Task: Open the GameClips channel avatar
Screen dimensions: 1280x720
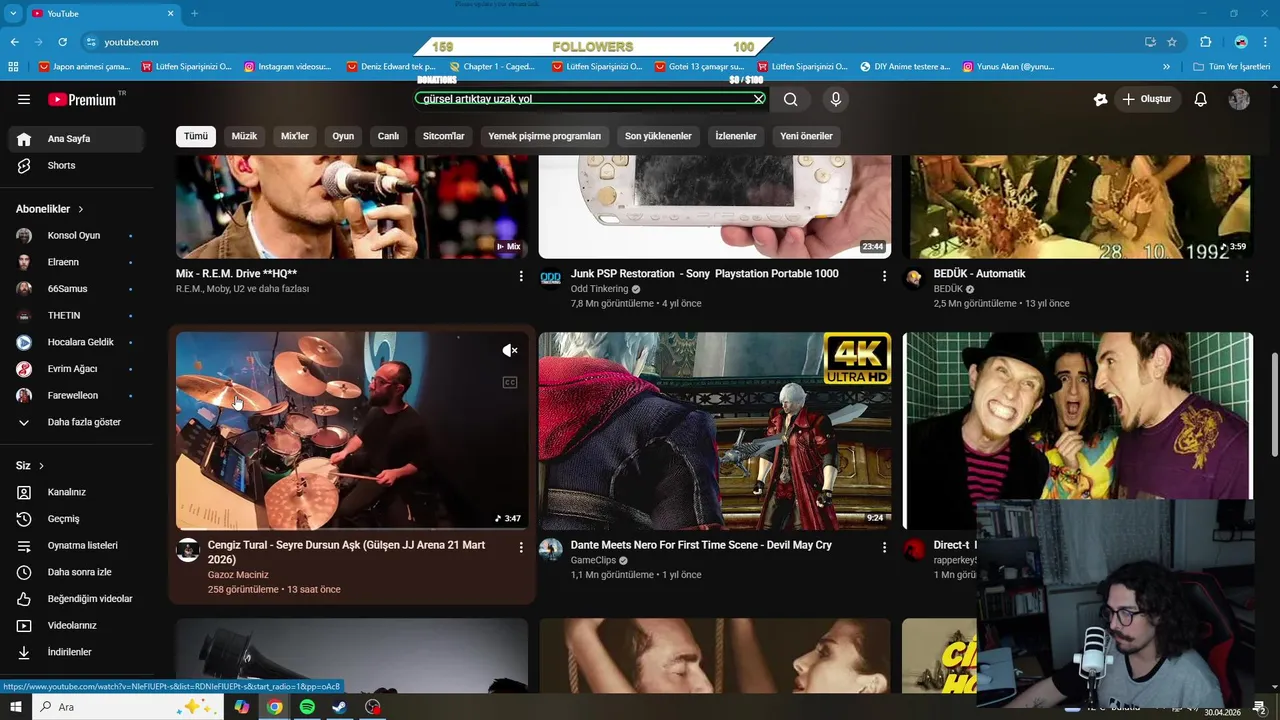Action: point(551,550)
